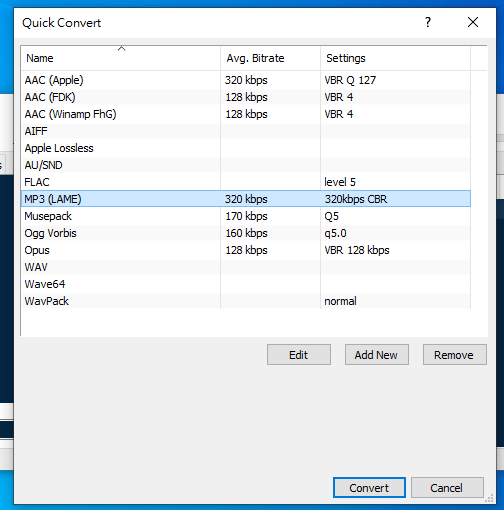Image resolution: width=504 pixels, height=510 pixels.
Task: Select the WavPack preset
Action: [246, 301]
